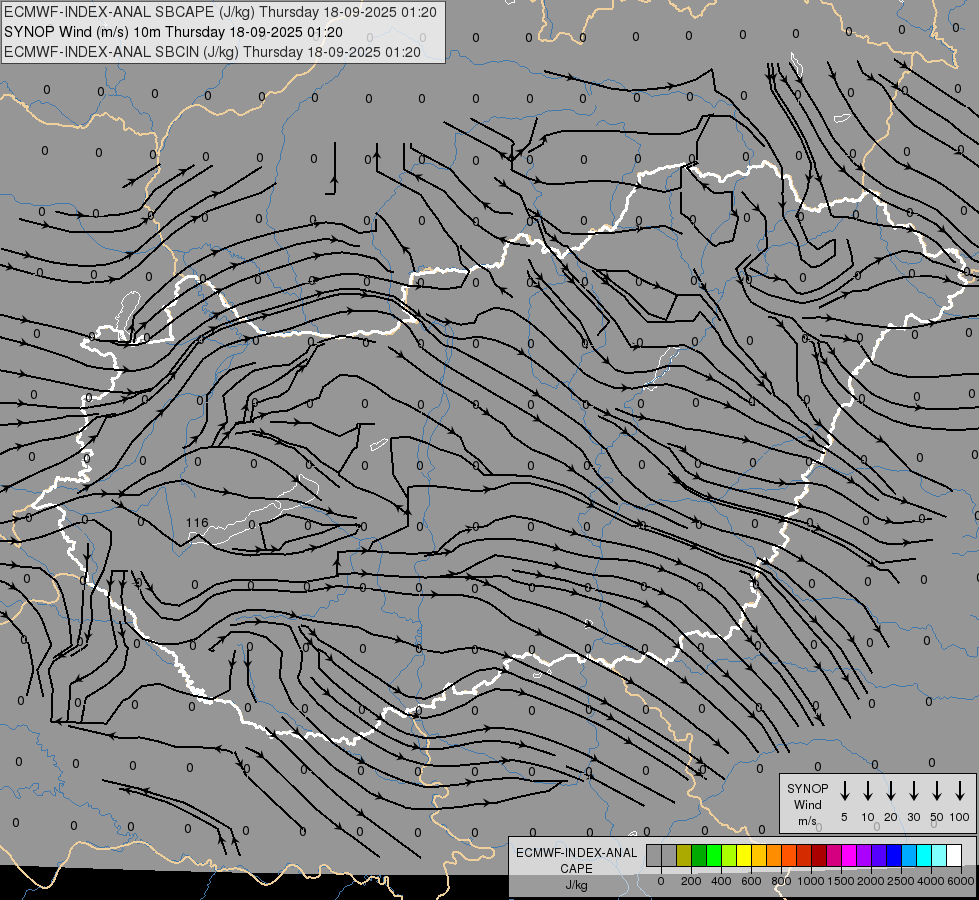
Task: Click the number 10 under the wind arrows
Action: click(x=868, y=817)
